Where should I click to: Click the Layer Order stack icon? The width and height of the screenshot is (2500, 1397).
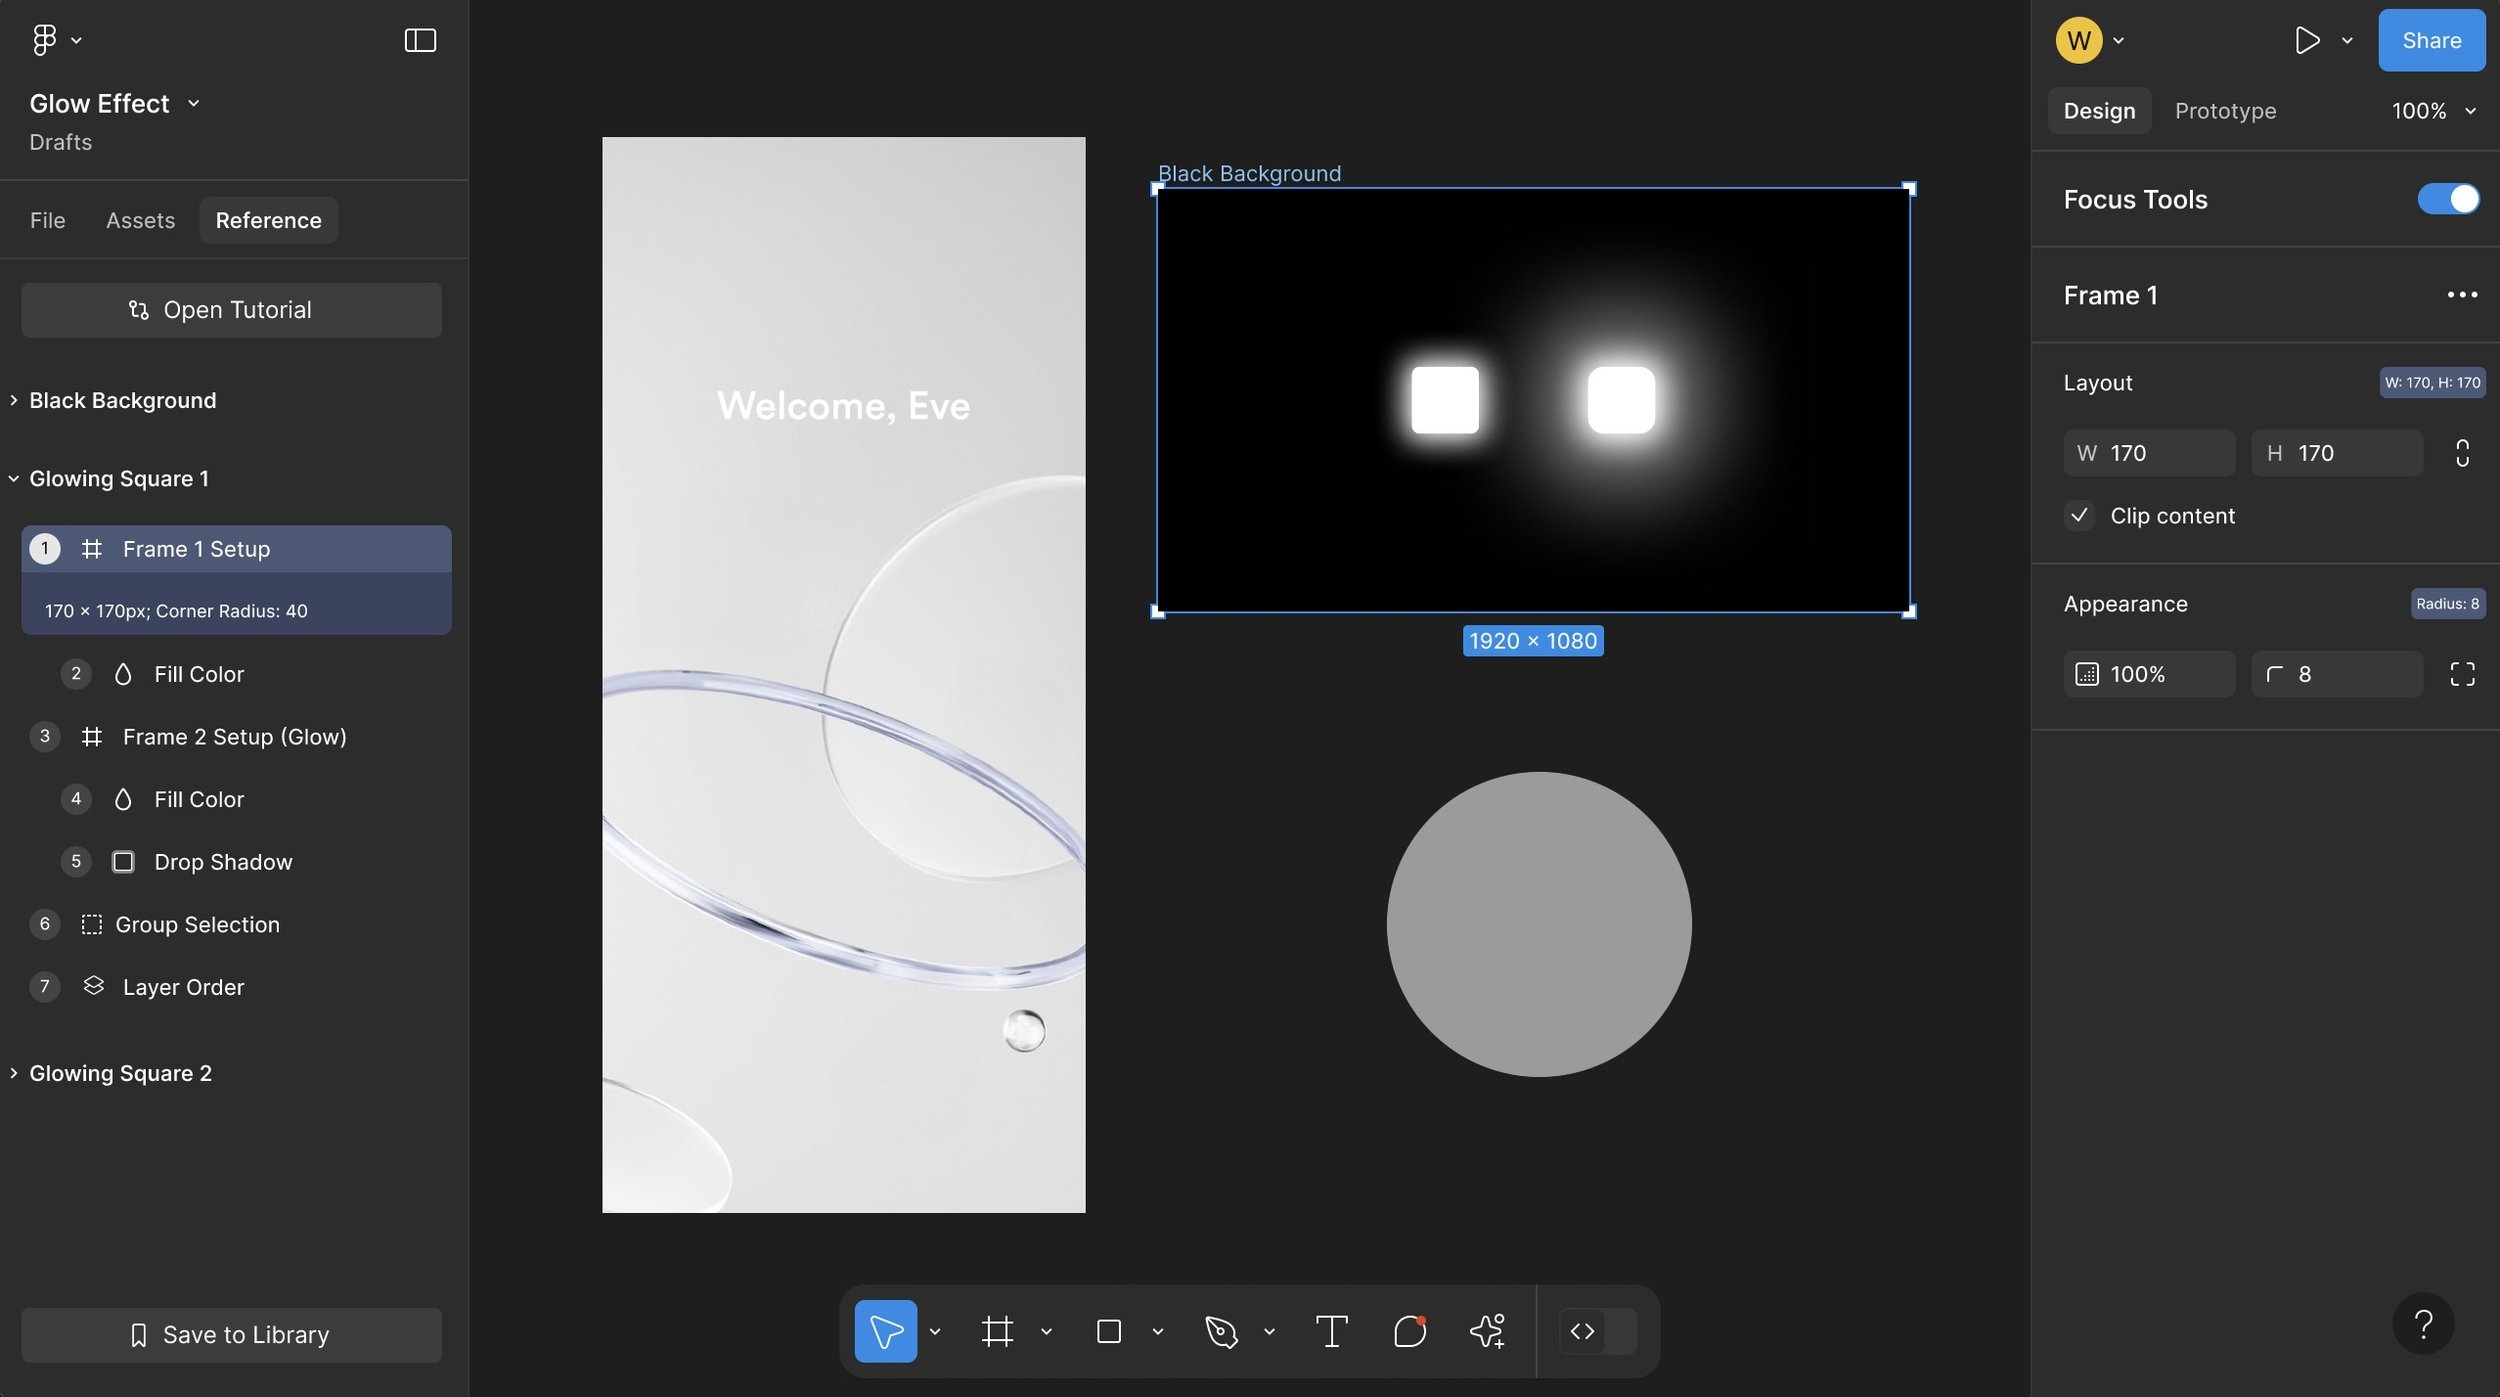click(x=93, y=986)
